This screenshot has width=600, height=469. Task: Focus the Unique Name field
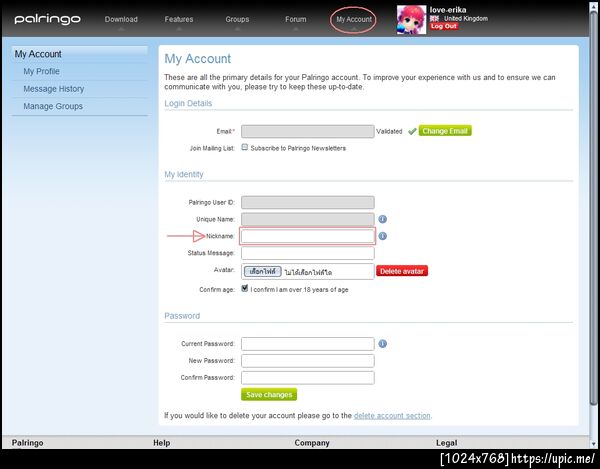pos(308,219)
